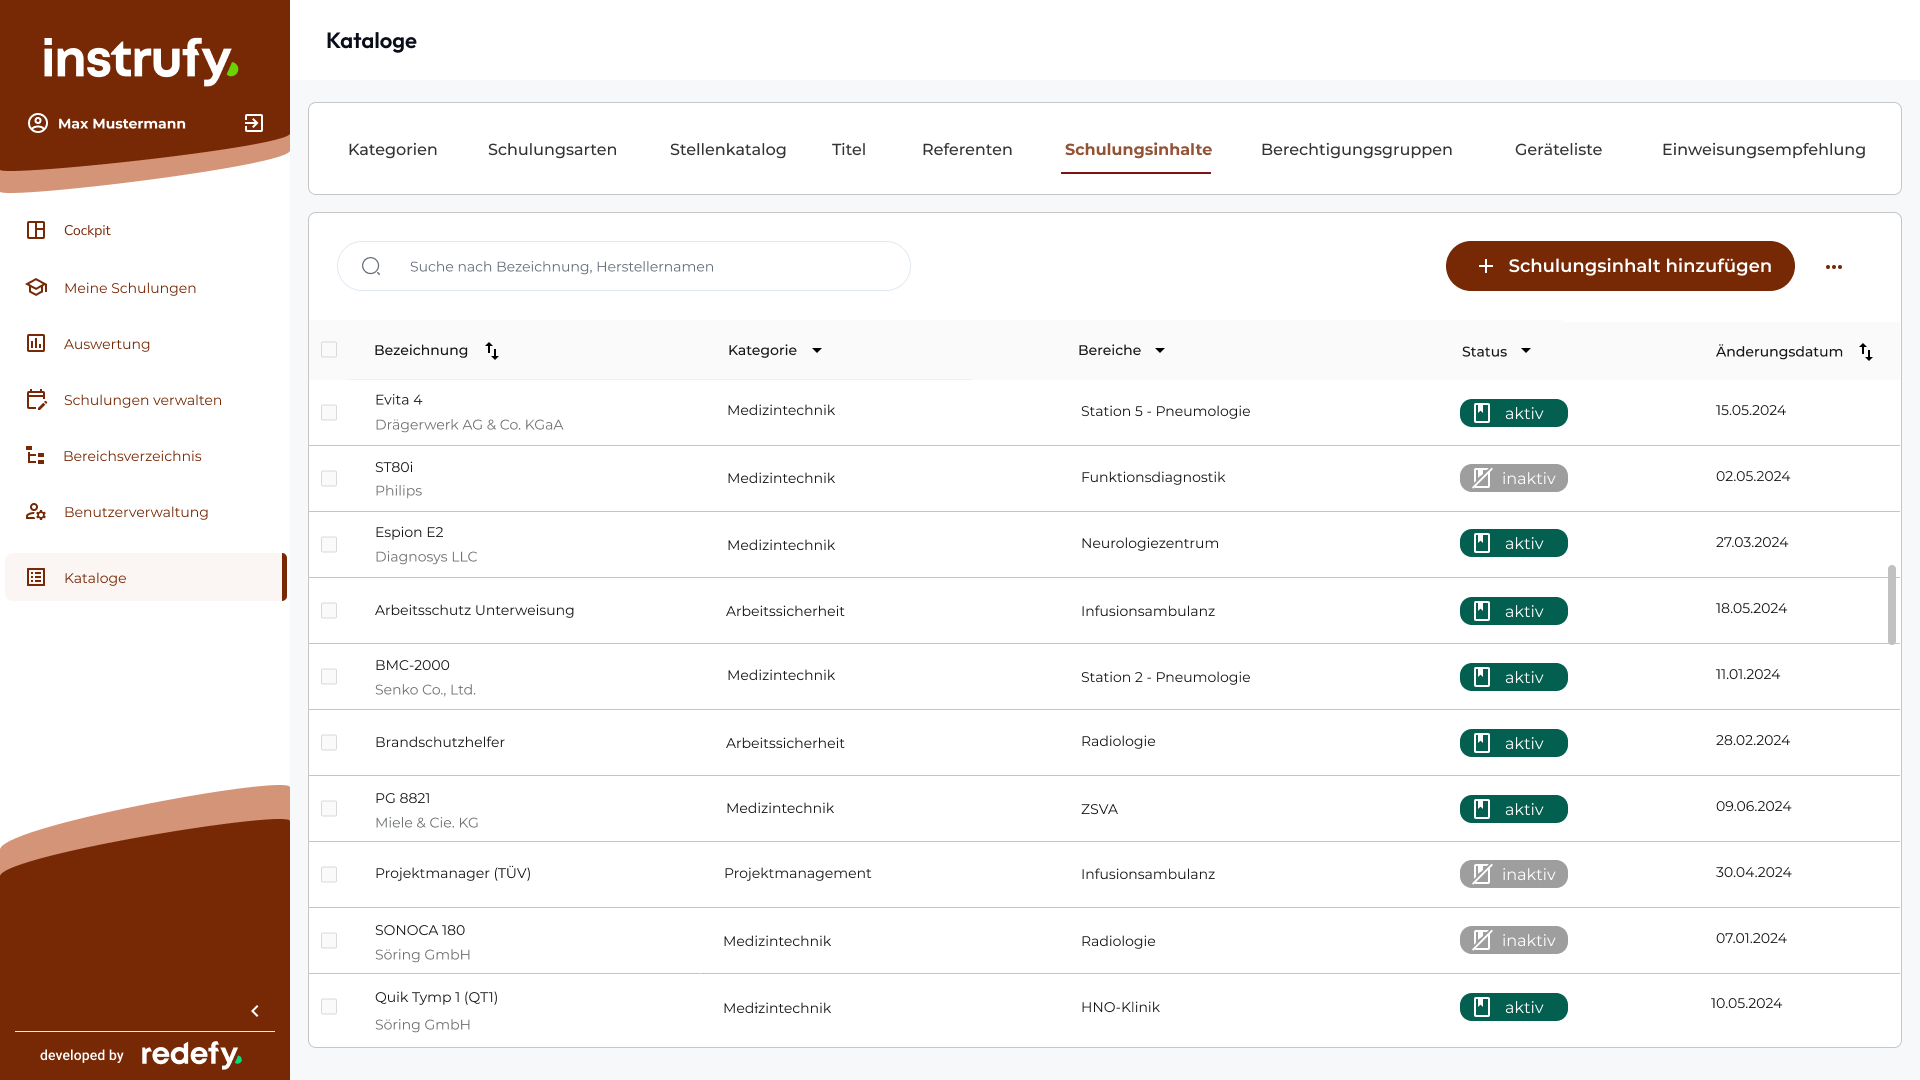Open the Bereiche column filter dropdown
Screen dimensions: 1920x1080
(x=1160, y=350)
